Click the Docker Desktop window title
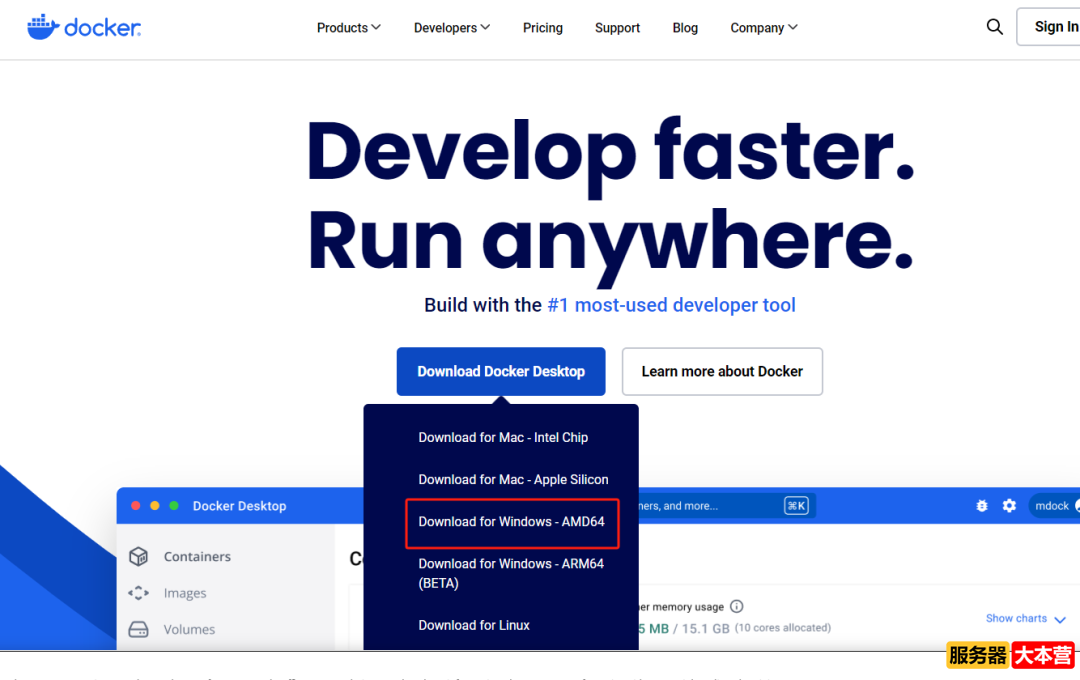Image resolution: width=1080 pixels, height=680 pixels. pos(239,506)
